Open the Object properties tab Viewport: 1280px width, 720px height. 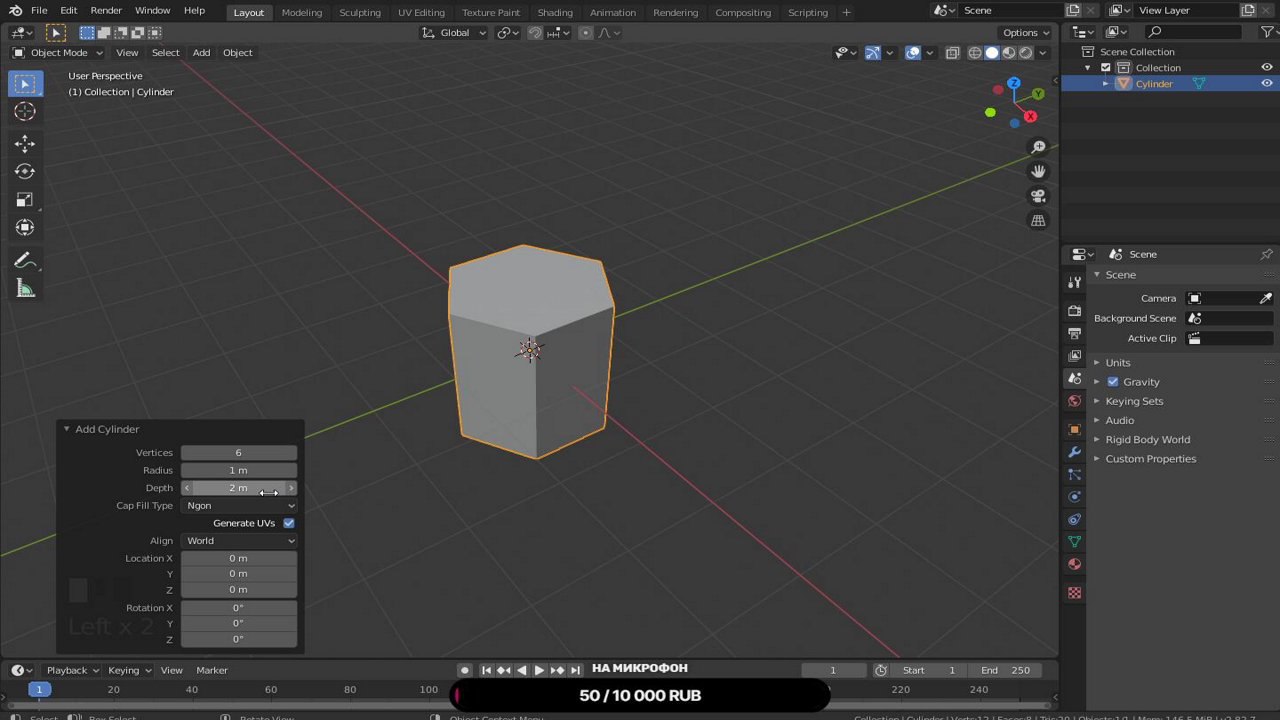coord(1074,429)
